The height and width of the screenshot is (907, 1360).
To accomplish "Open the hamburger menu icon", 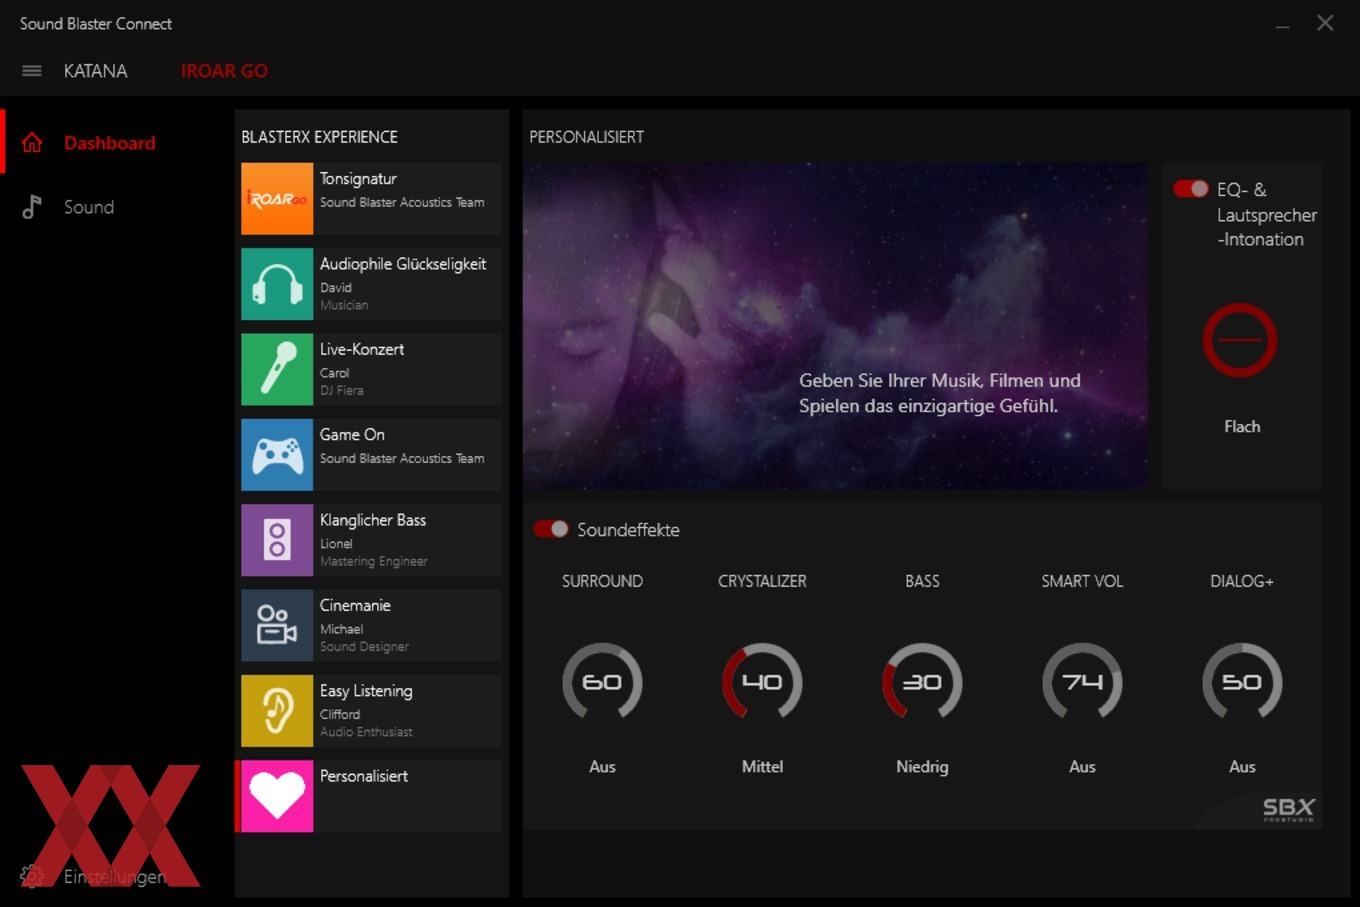I will pos(32,71).
